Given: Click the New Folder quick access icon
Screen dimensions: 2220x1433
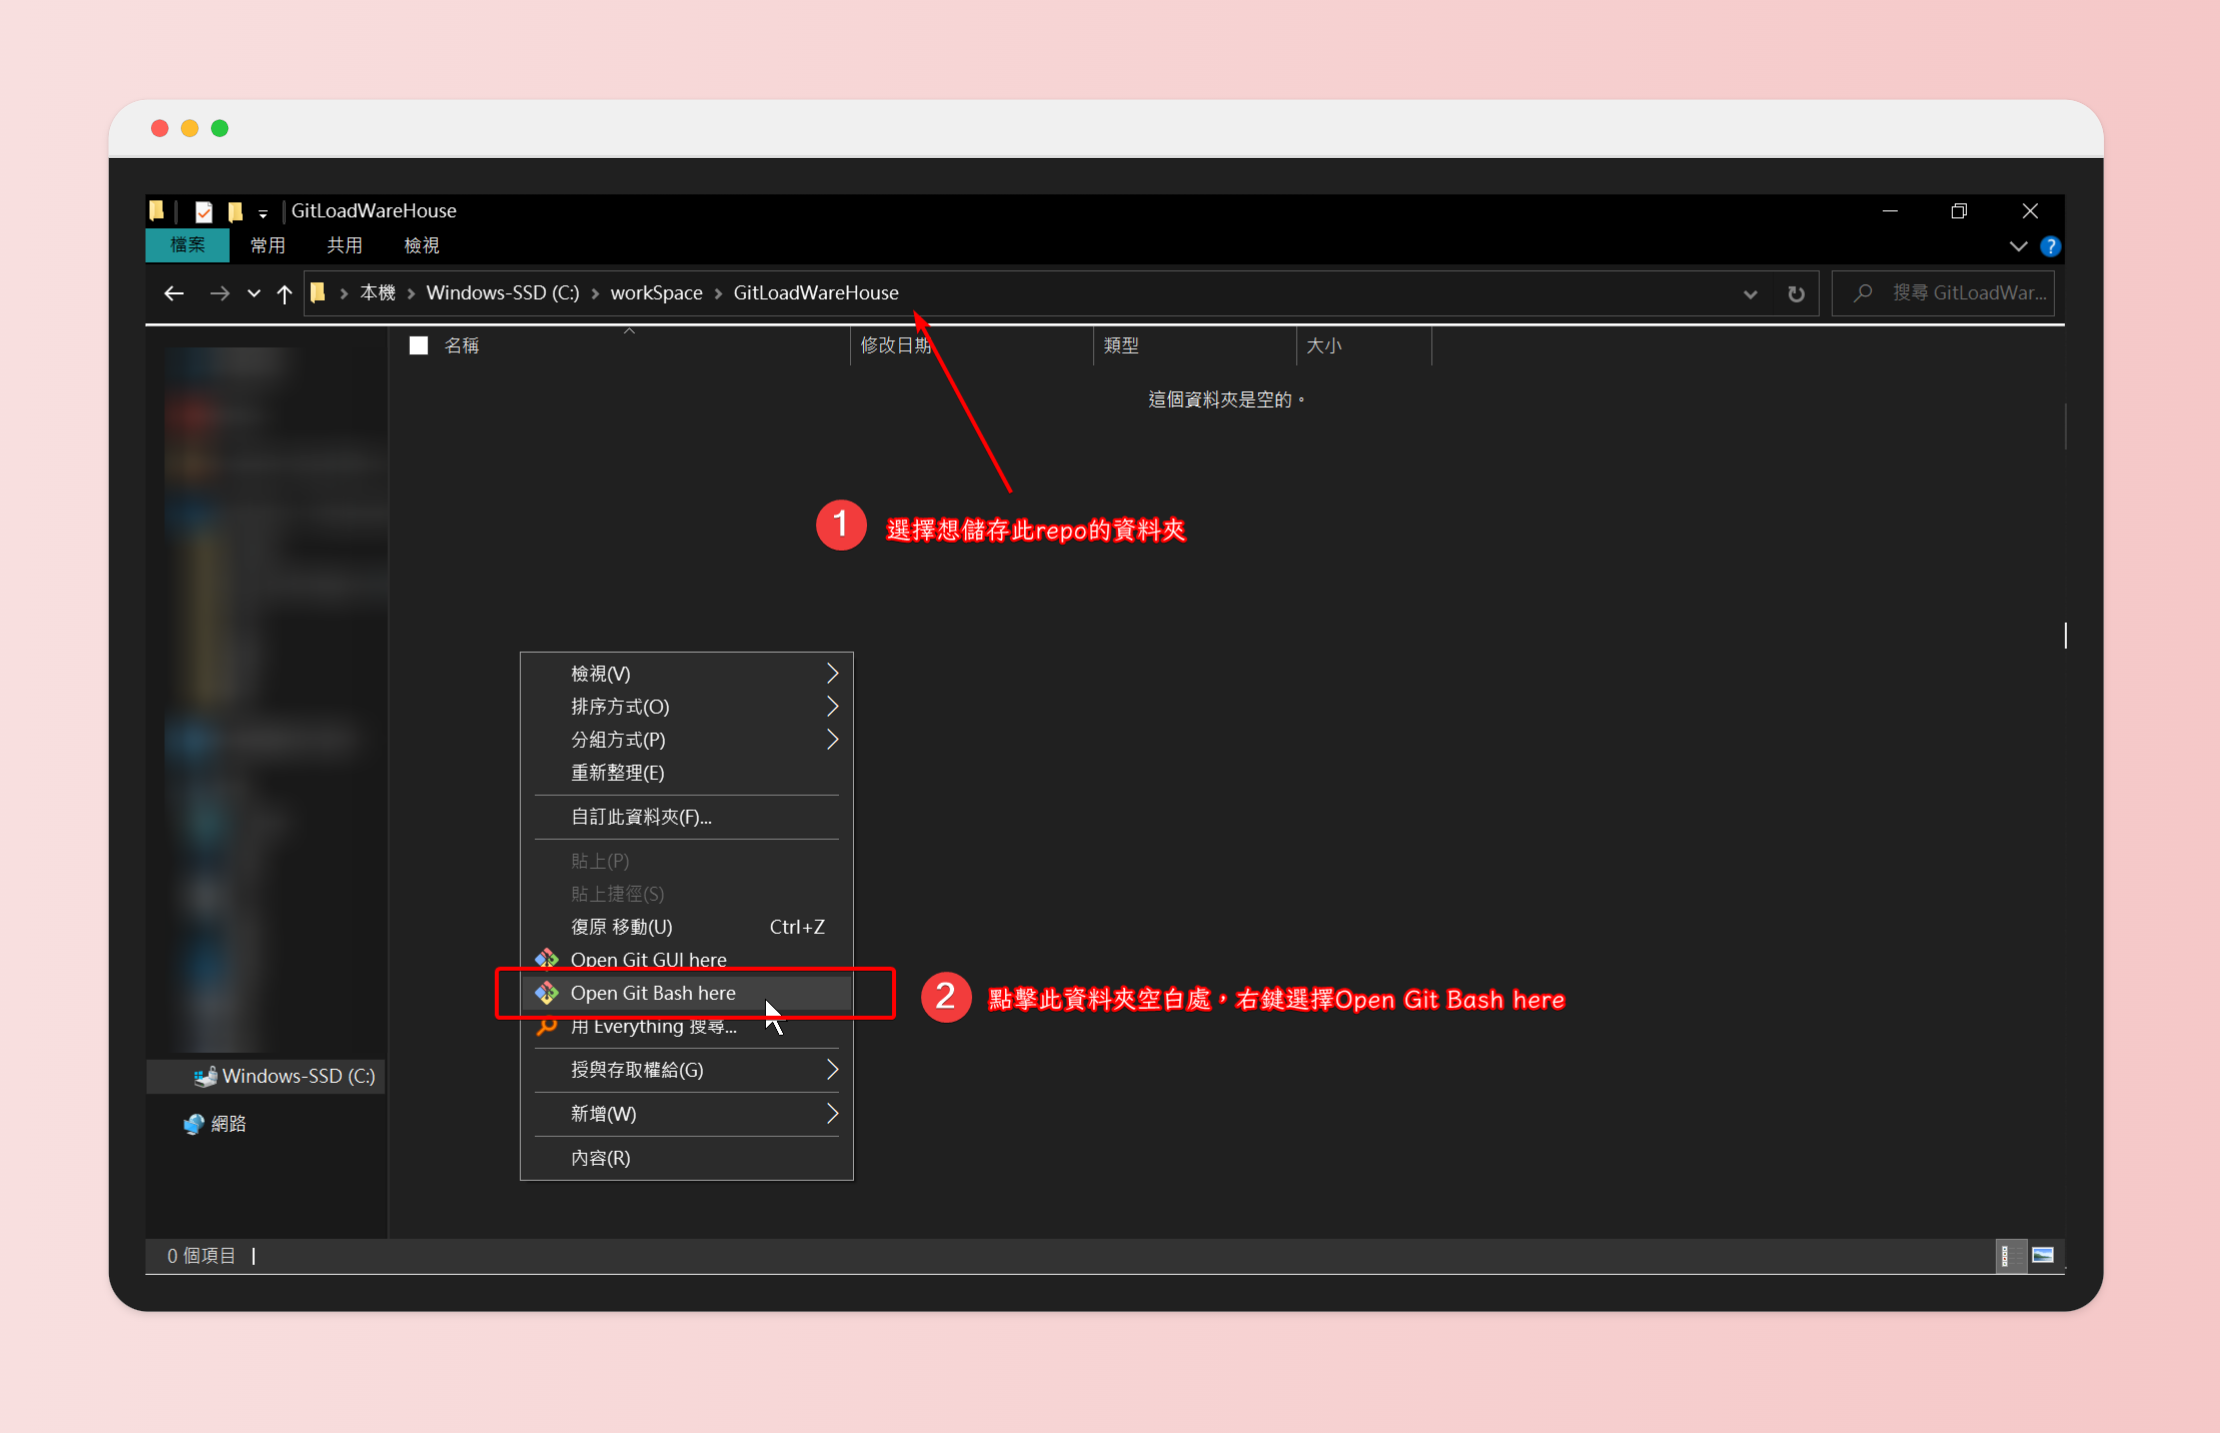Looking at the screenshot, I should (235, 211).
